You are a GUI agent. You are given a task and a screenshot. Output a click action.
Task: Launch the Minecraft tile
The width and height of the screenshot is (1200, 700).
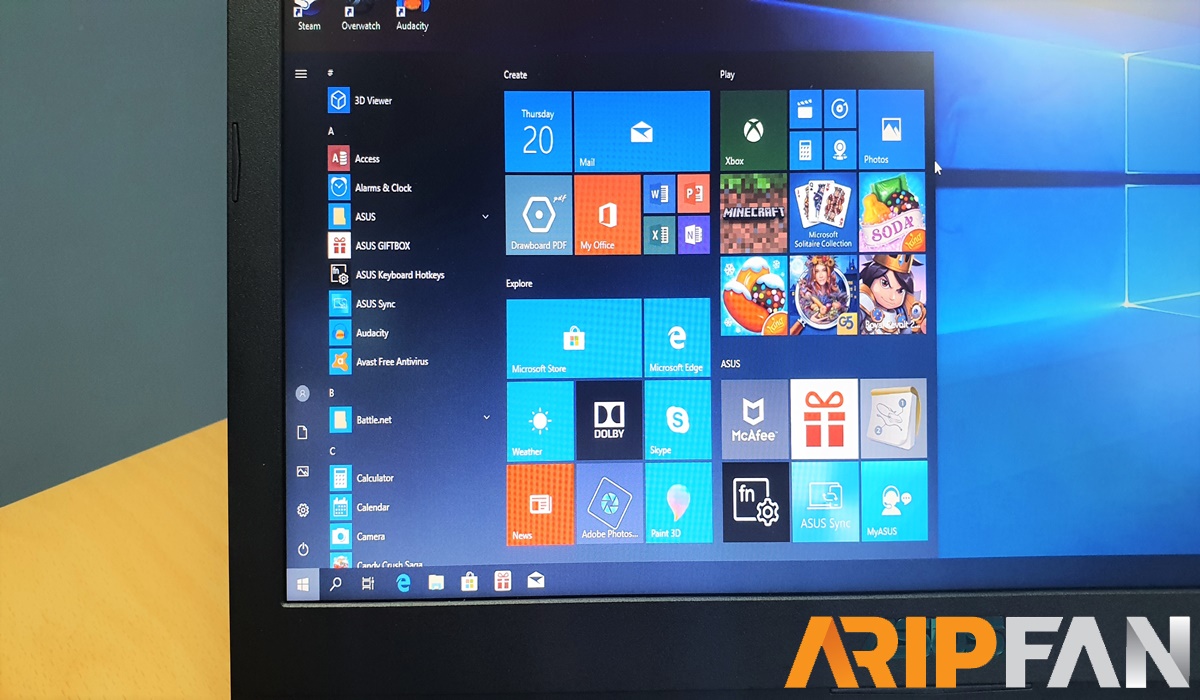753,212
